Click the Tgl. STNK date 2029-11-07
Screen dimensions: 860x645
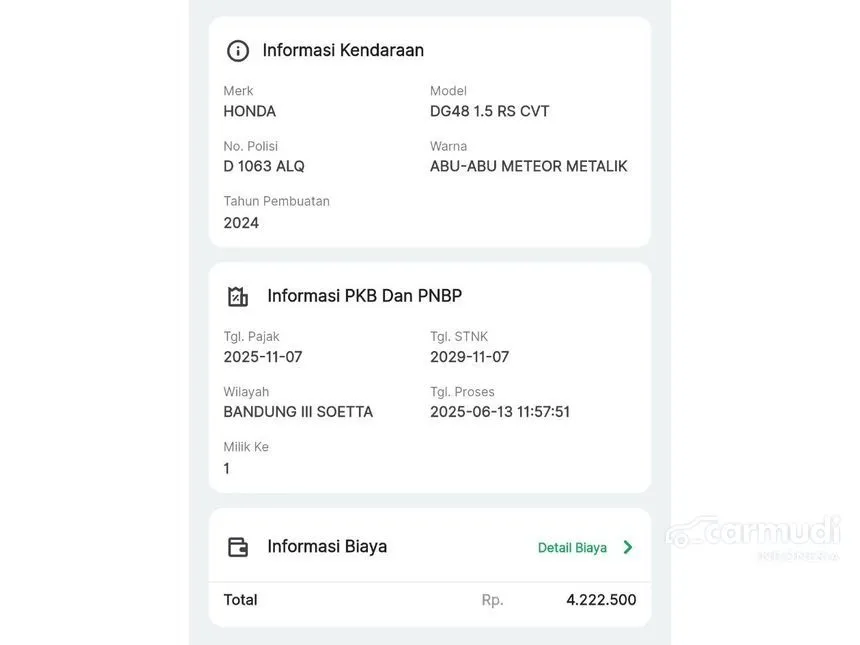pyautogui.click(x=469, y=357)
